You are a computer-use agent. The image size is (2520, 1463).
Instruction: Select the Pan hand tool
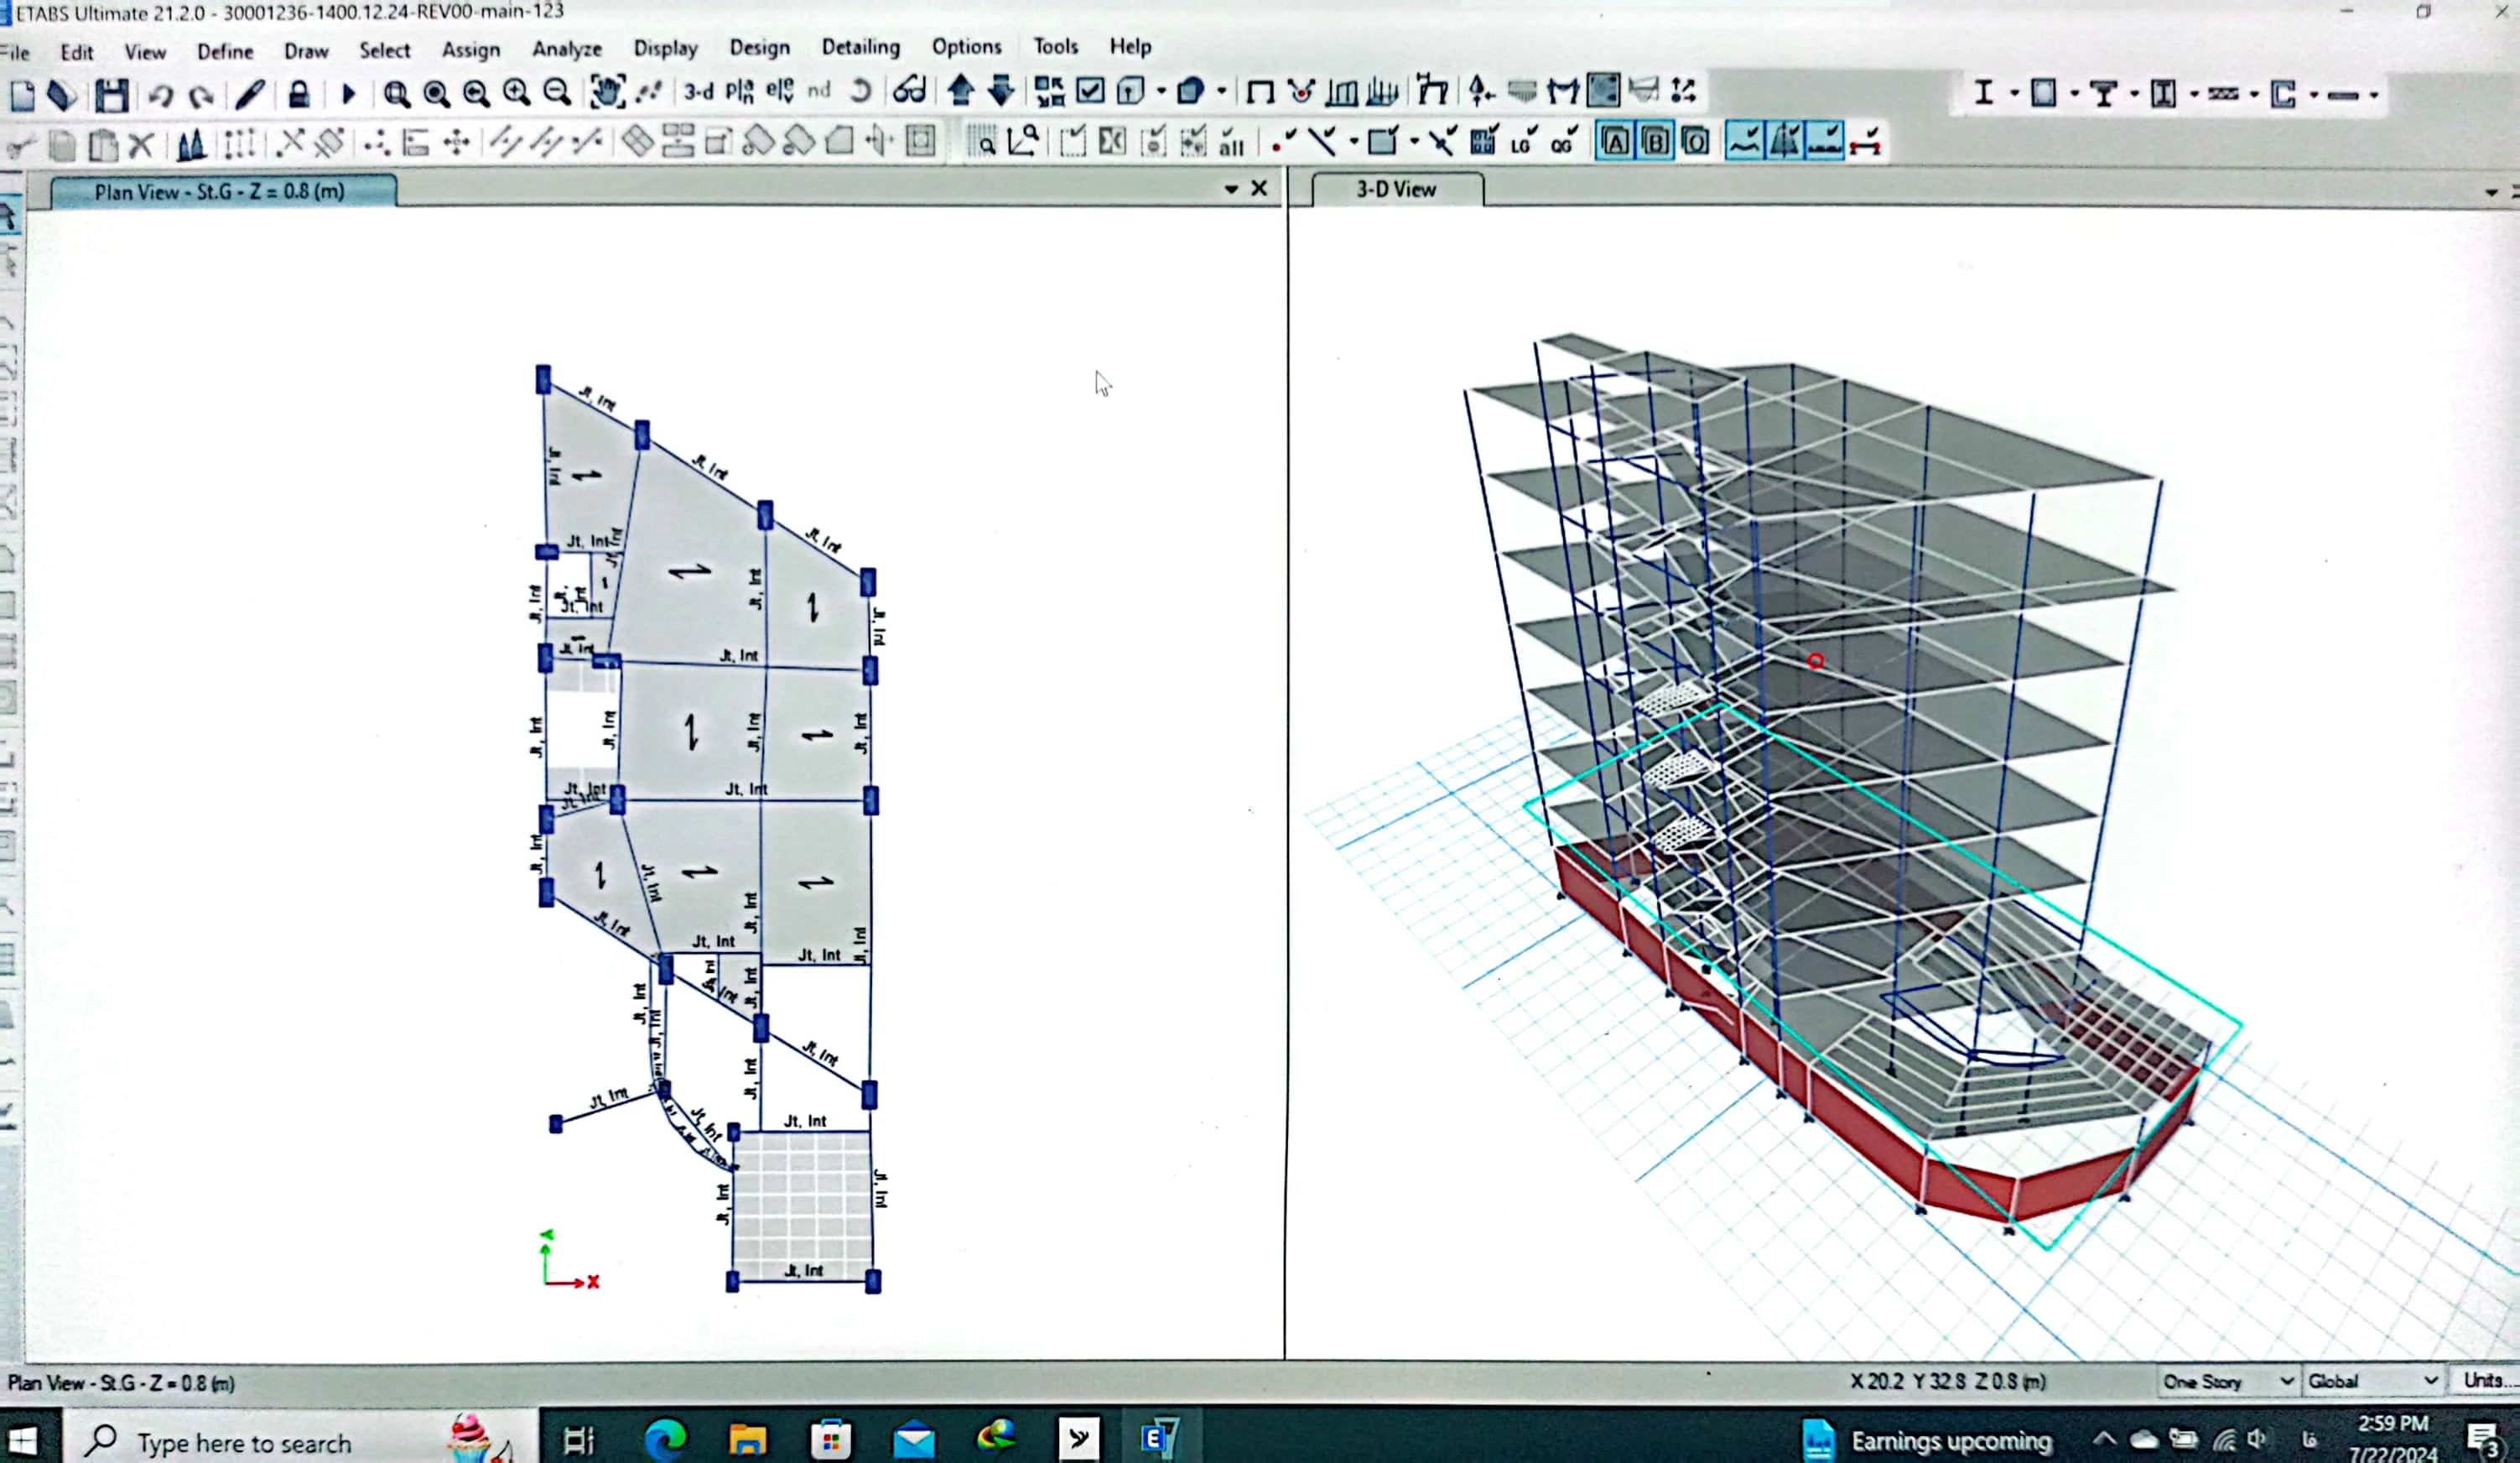tap(606, 92)
